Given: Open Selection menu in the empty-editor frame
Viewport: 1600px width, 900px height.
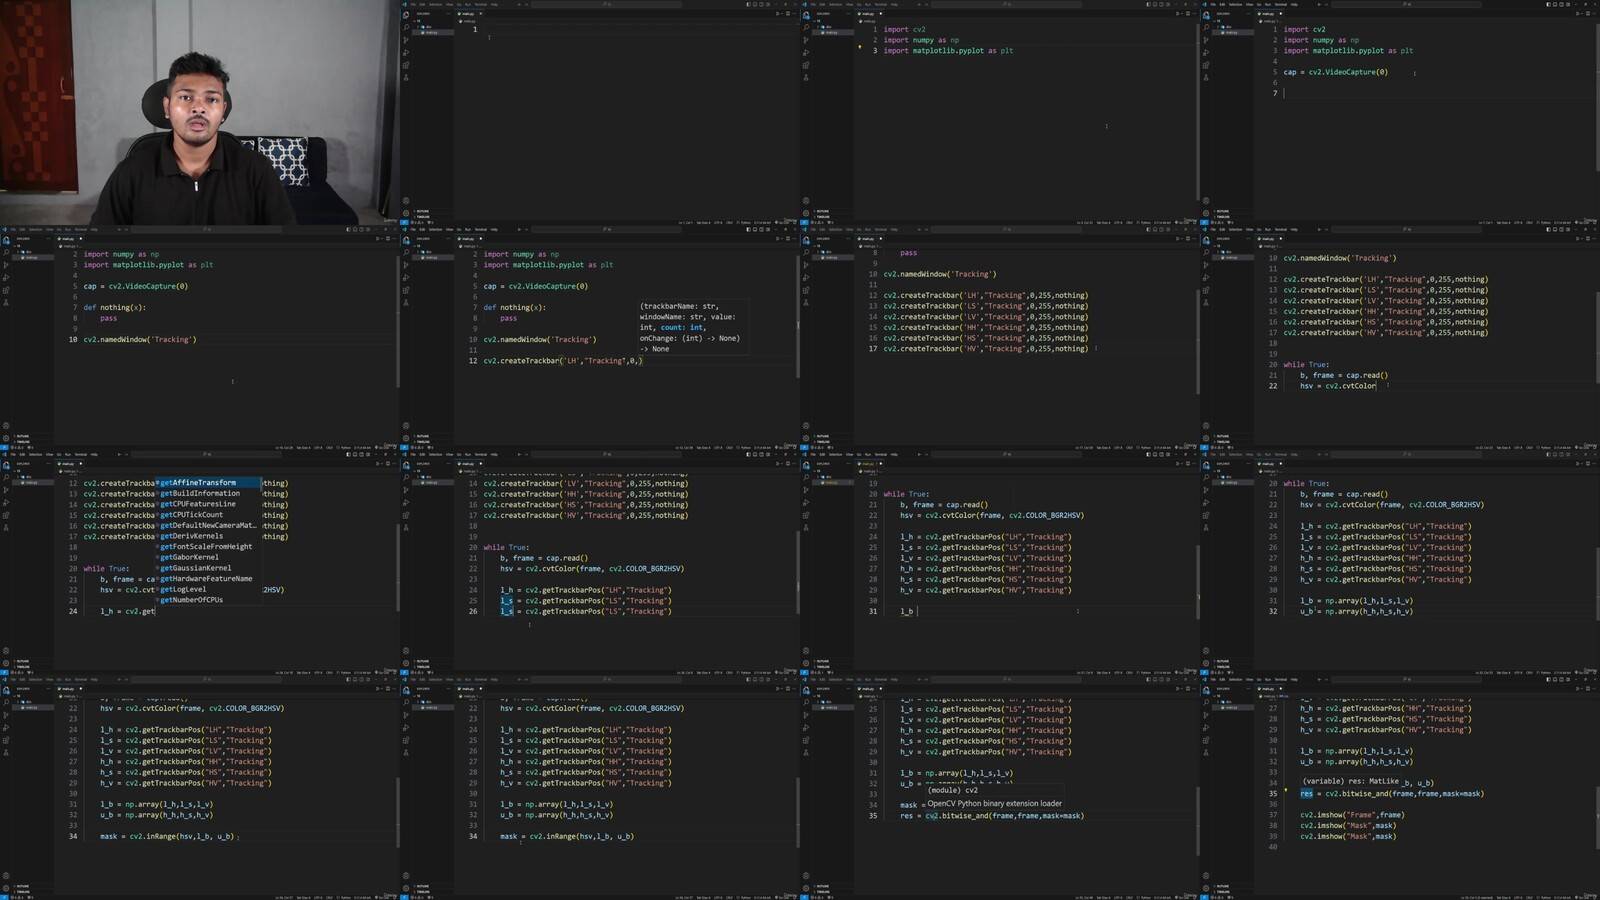Looking at the screenshot, I should 435,4.
